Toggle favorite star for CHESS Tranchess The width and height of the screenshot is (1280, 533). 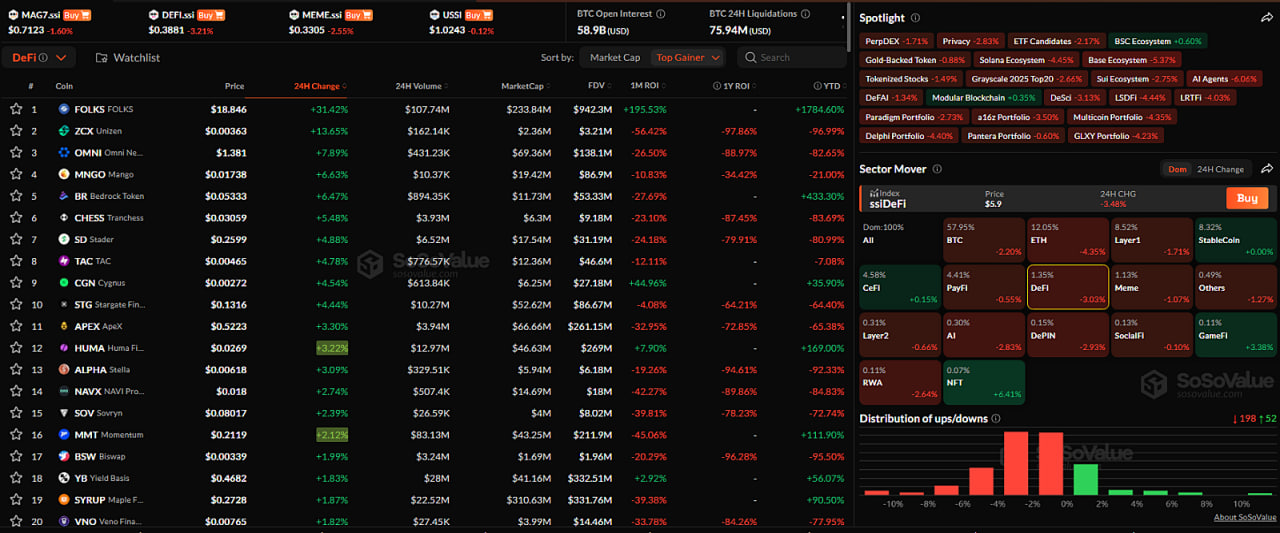[x=16, y=218]
